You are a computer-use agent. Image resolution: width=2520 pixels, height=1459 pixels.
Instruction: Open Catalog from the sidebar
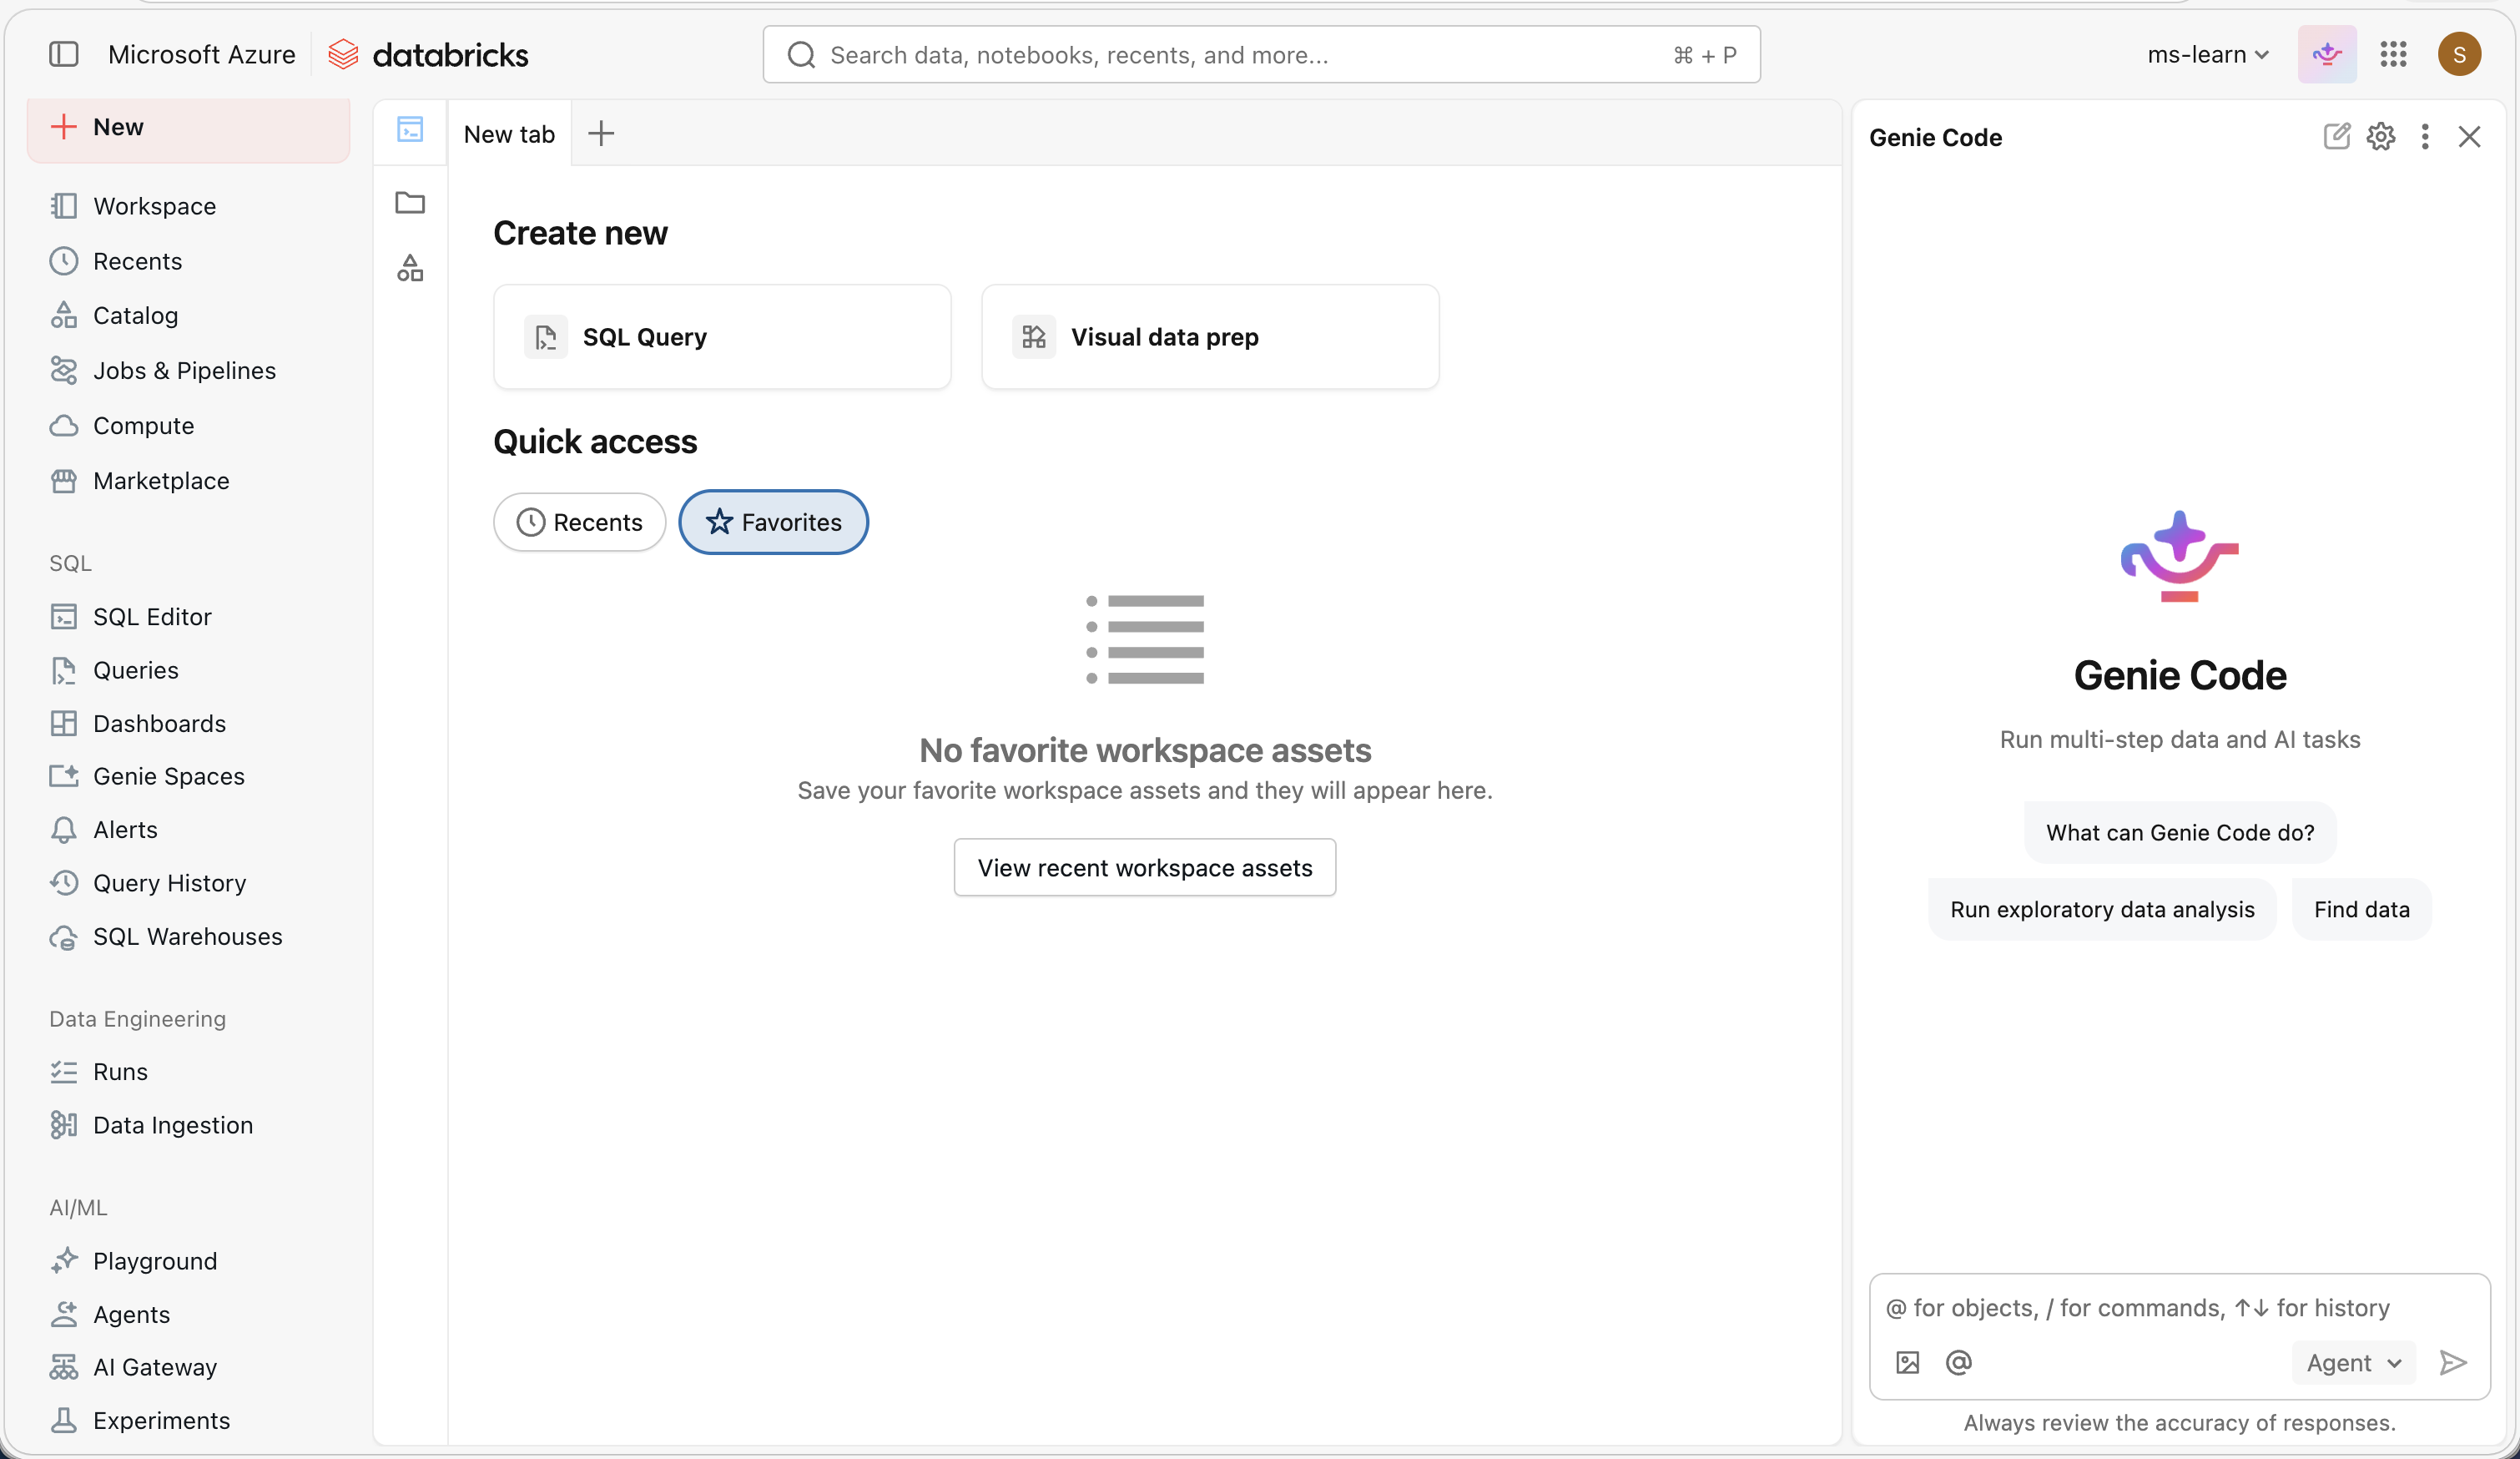pyautogui.click(x=188, y=315)
